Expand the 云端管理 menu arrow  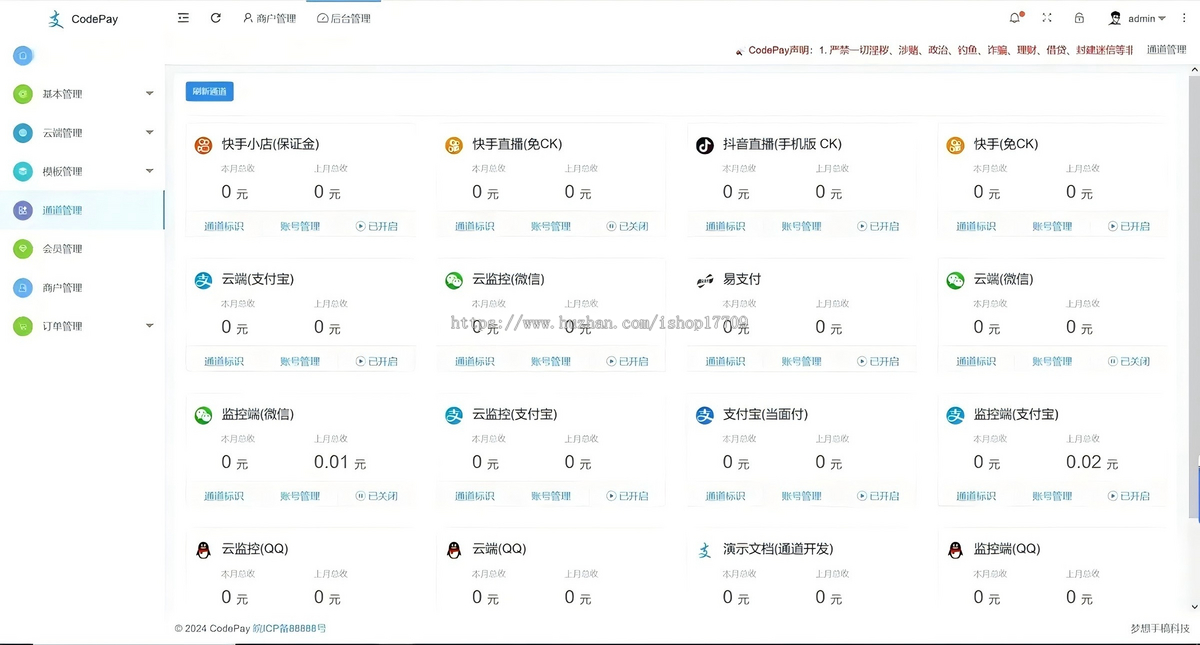pyautogui.click(x=149, y=133)
